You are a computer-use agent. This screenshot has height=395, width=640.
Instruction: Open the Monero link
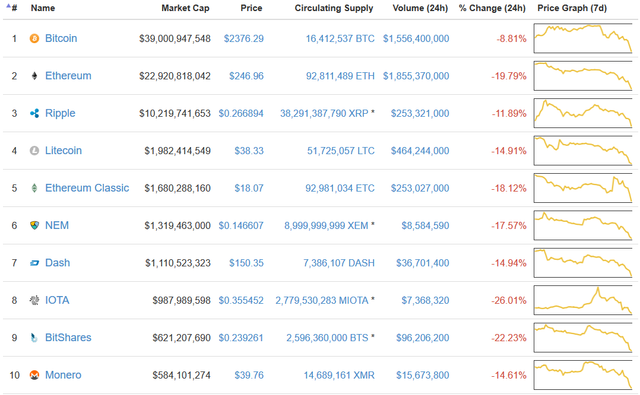[x=63, y=375]
